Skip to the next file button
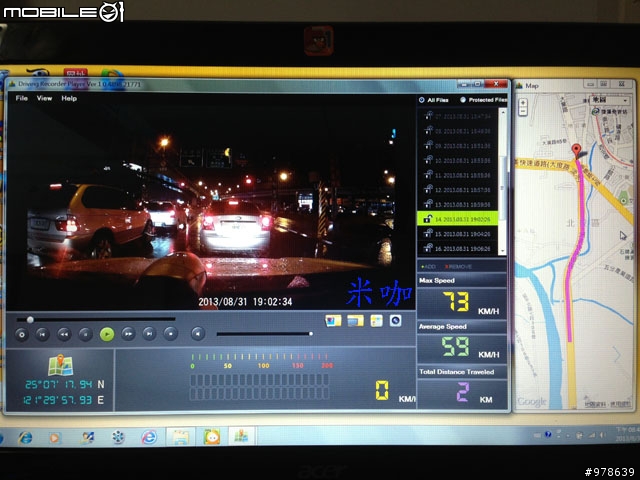Screen dimensions: 640x480 pyautogui.click(x=149, y=334)
